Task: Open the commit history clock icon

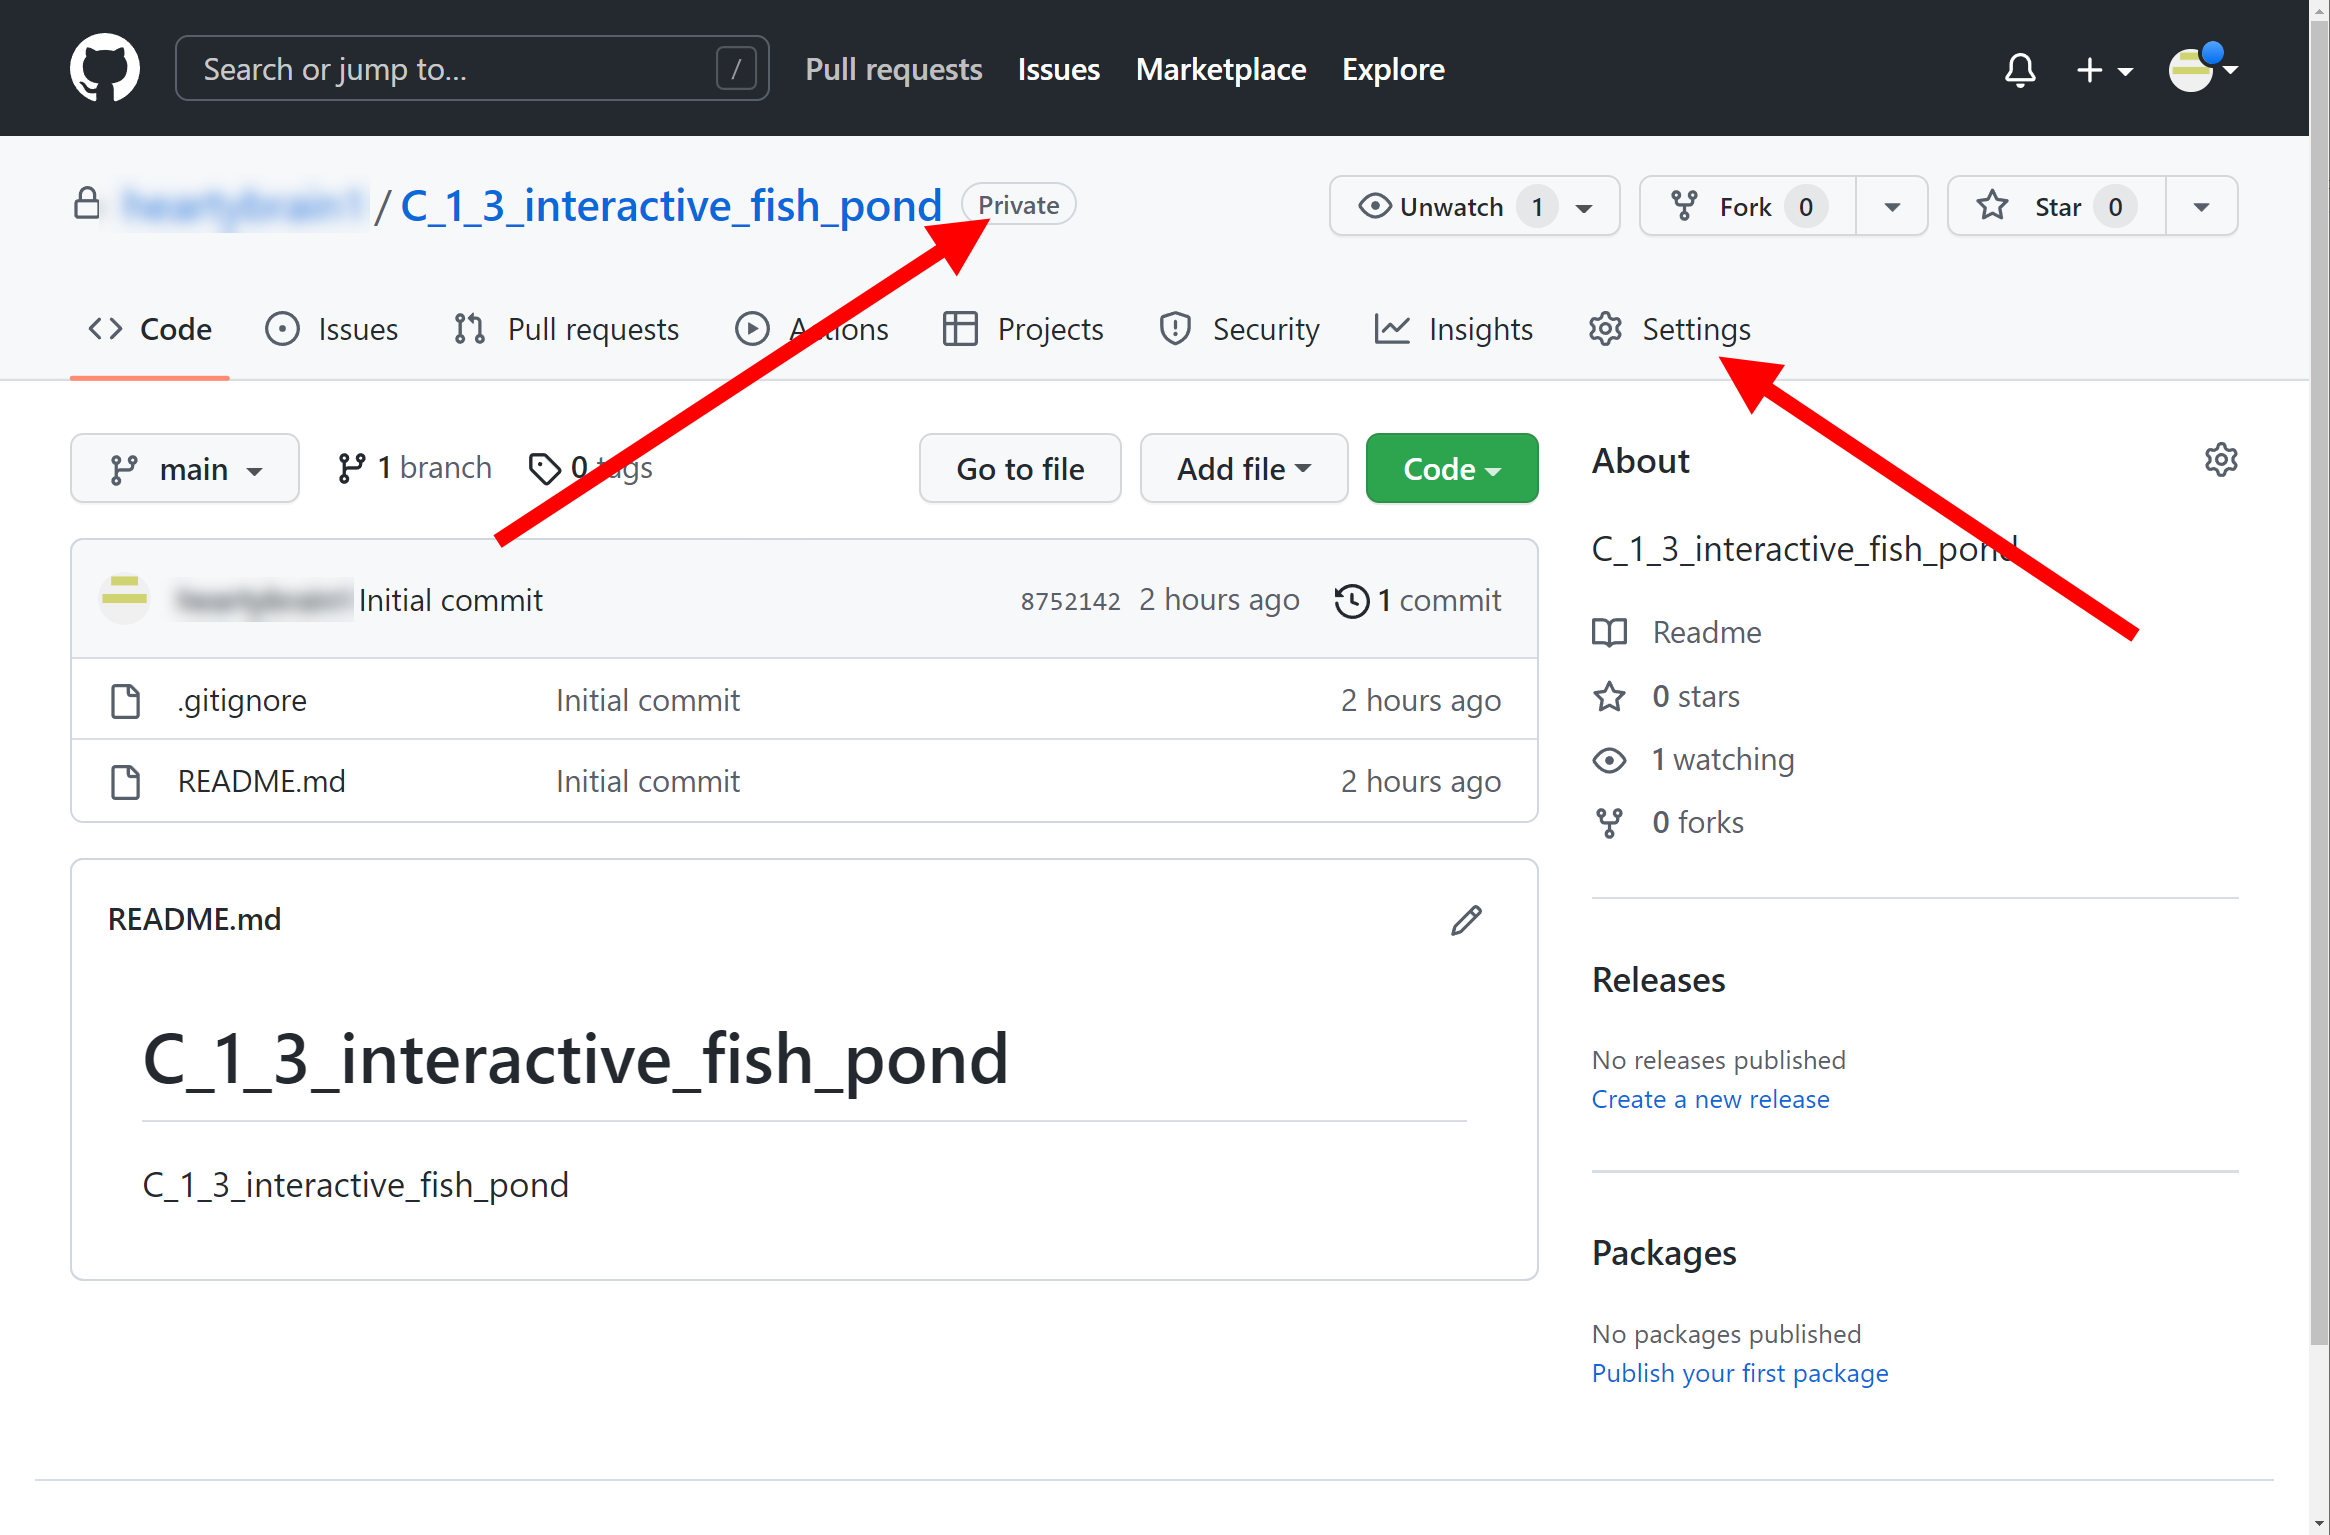Action: tap(1352, 600)
